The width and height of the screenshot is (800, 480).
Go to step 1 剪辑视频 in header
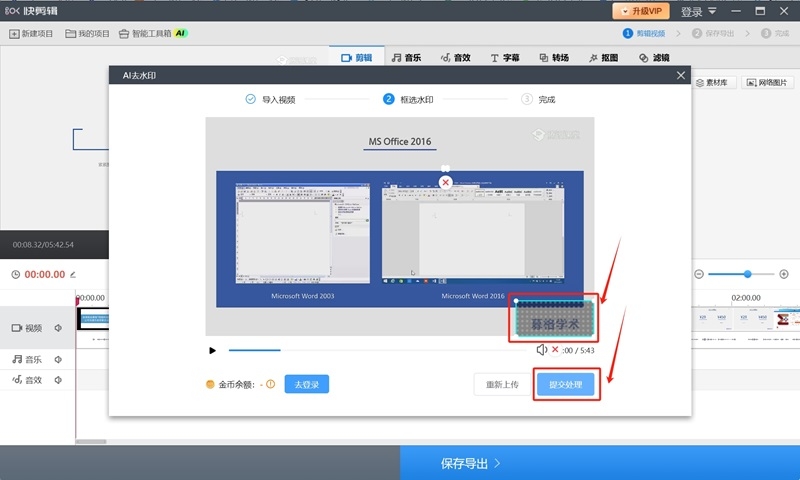(x=644, y=33)
